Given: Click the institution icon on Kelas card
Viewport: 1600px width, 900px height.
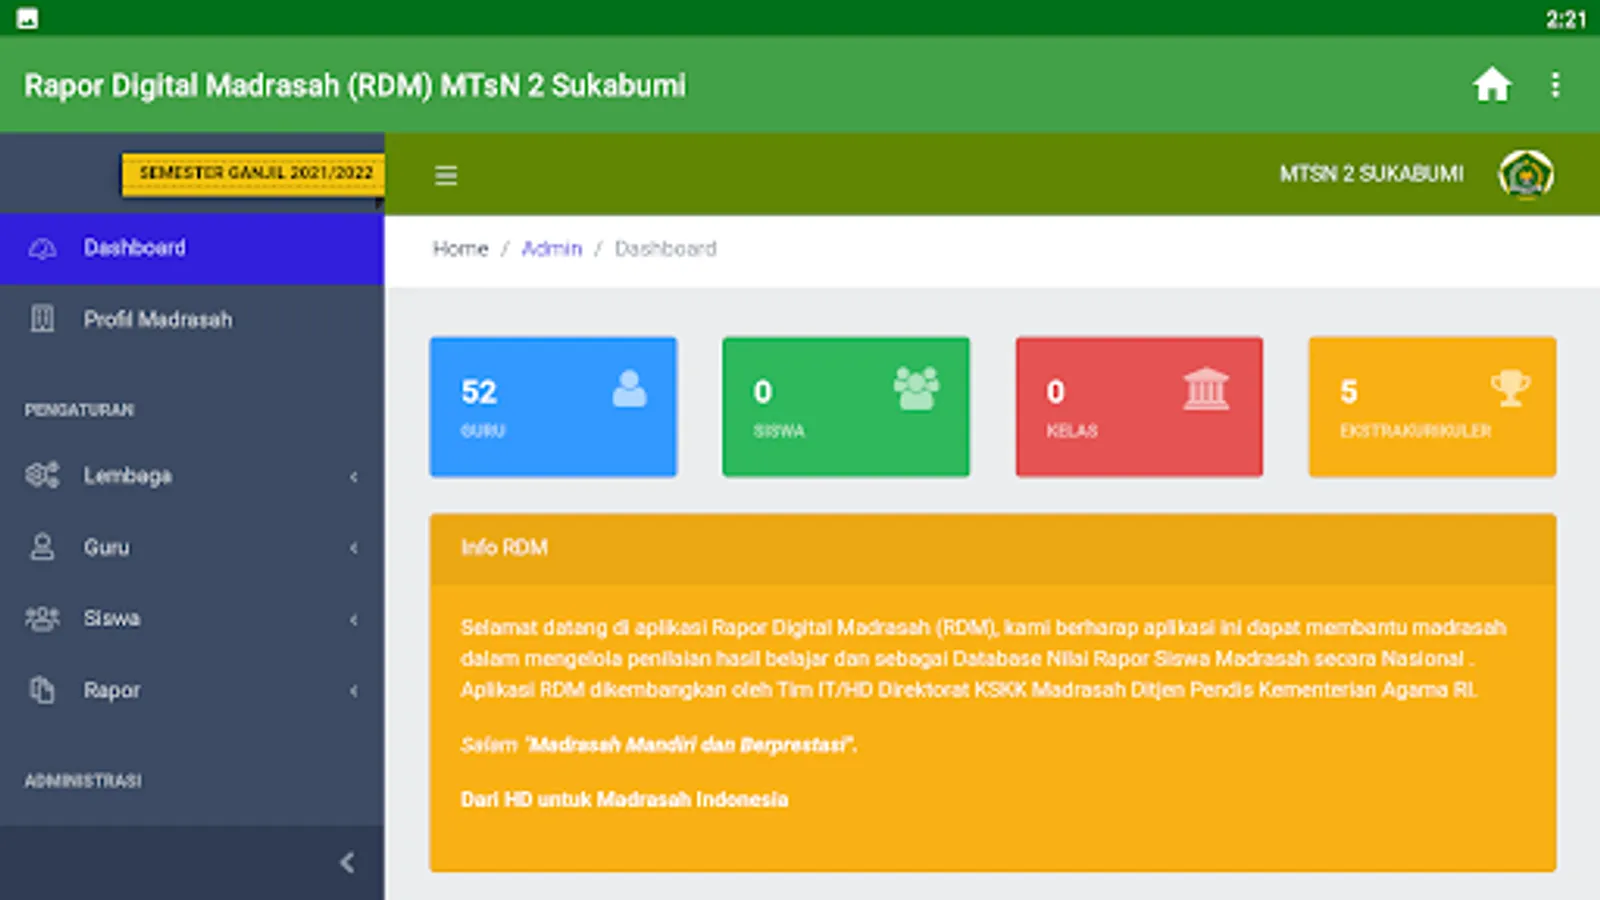Looking at the screenshot, I should click(1206, 388).
